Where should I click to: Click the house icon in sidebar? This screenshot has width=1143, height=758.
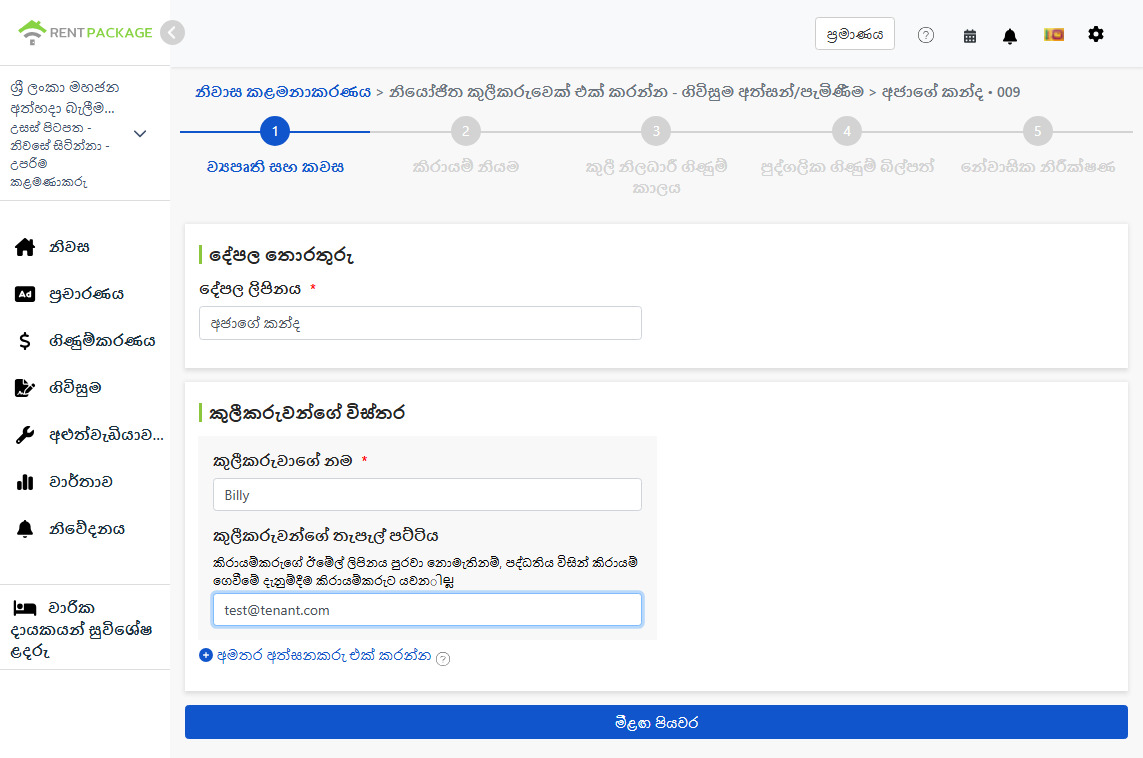pos(25,247)
